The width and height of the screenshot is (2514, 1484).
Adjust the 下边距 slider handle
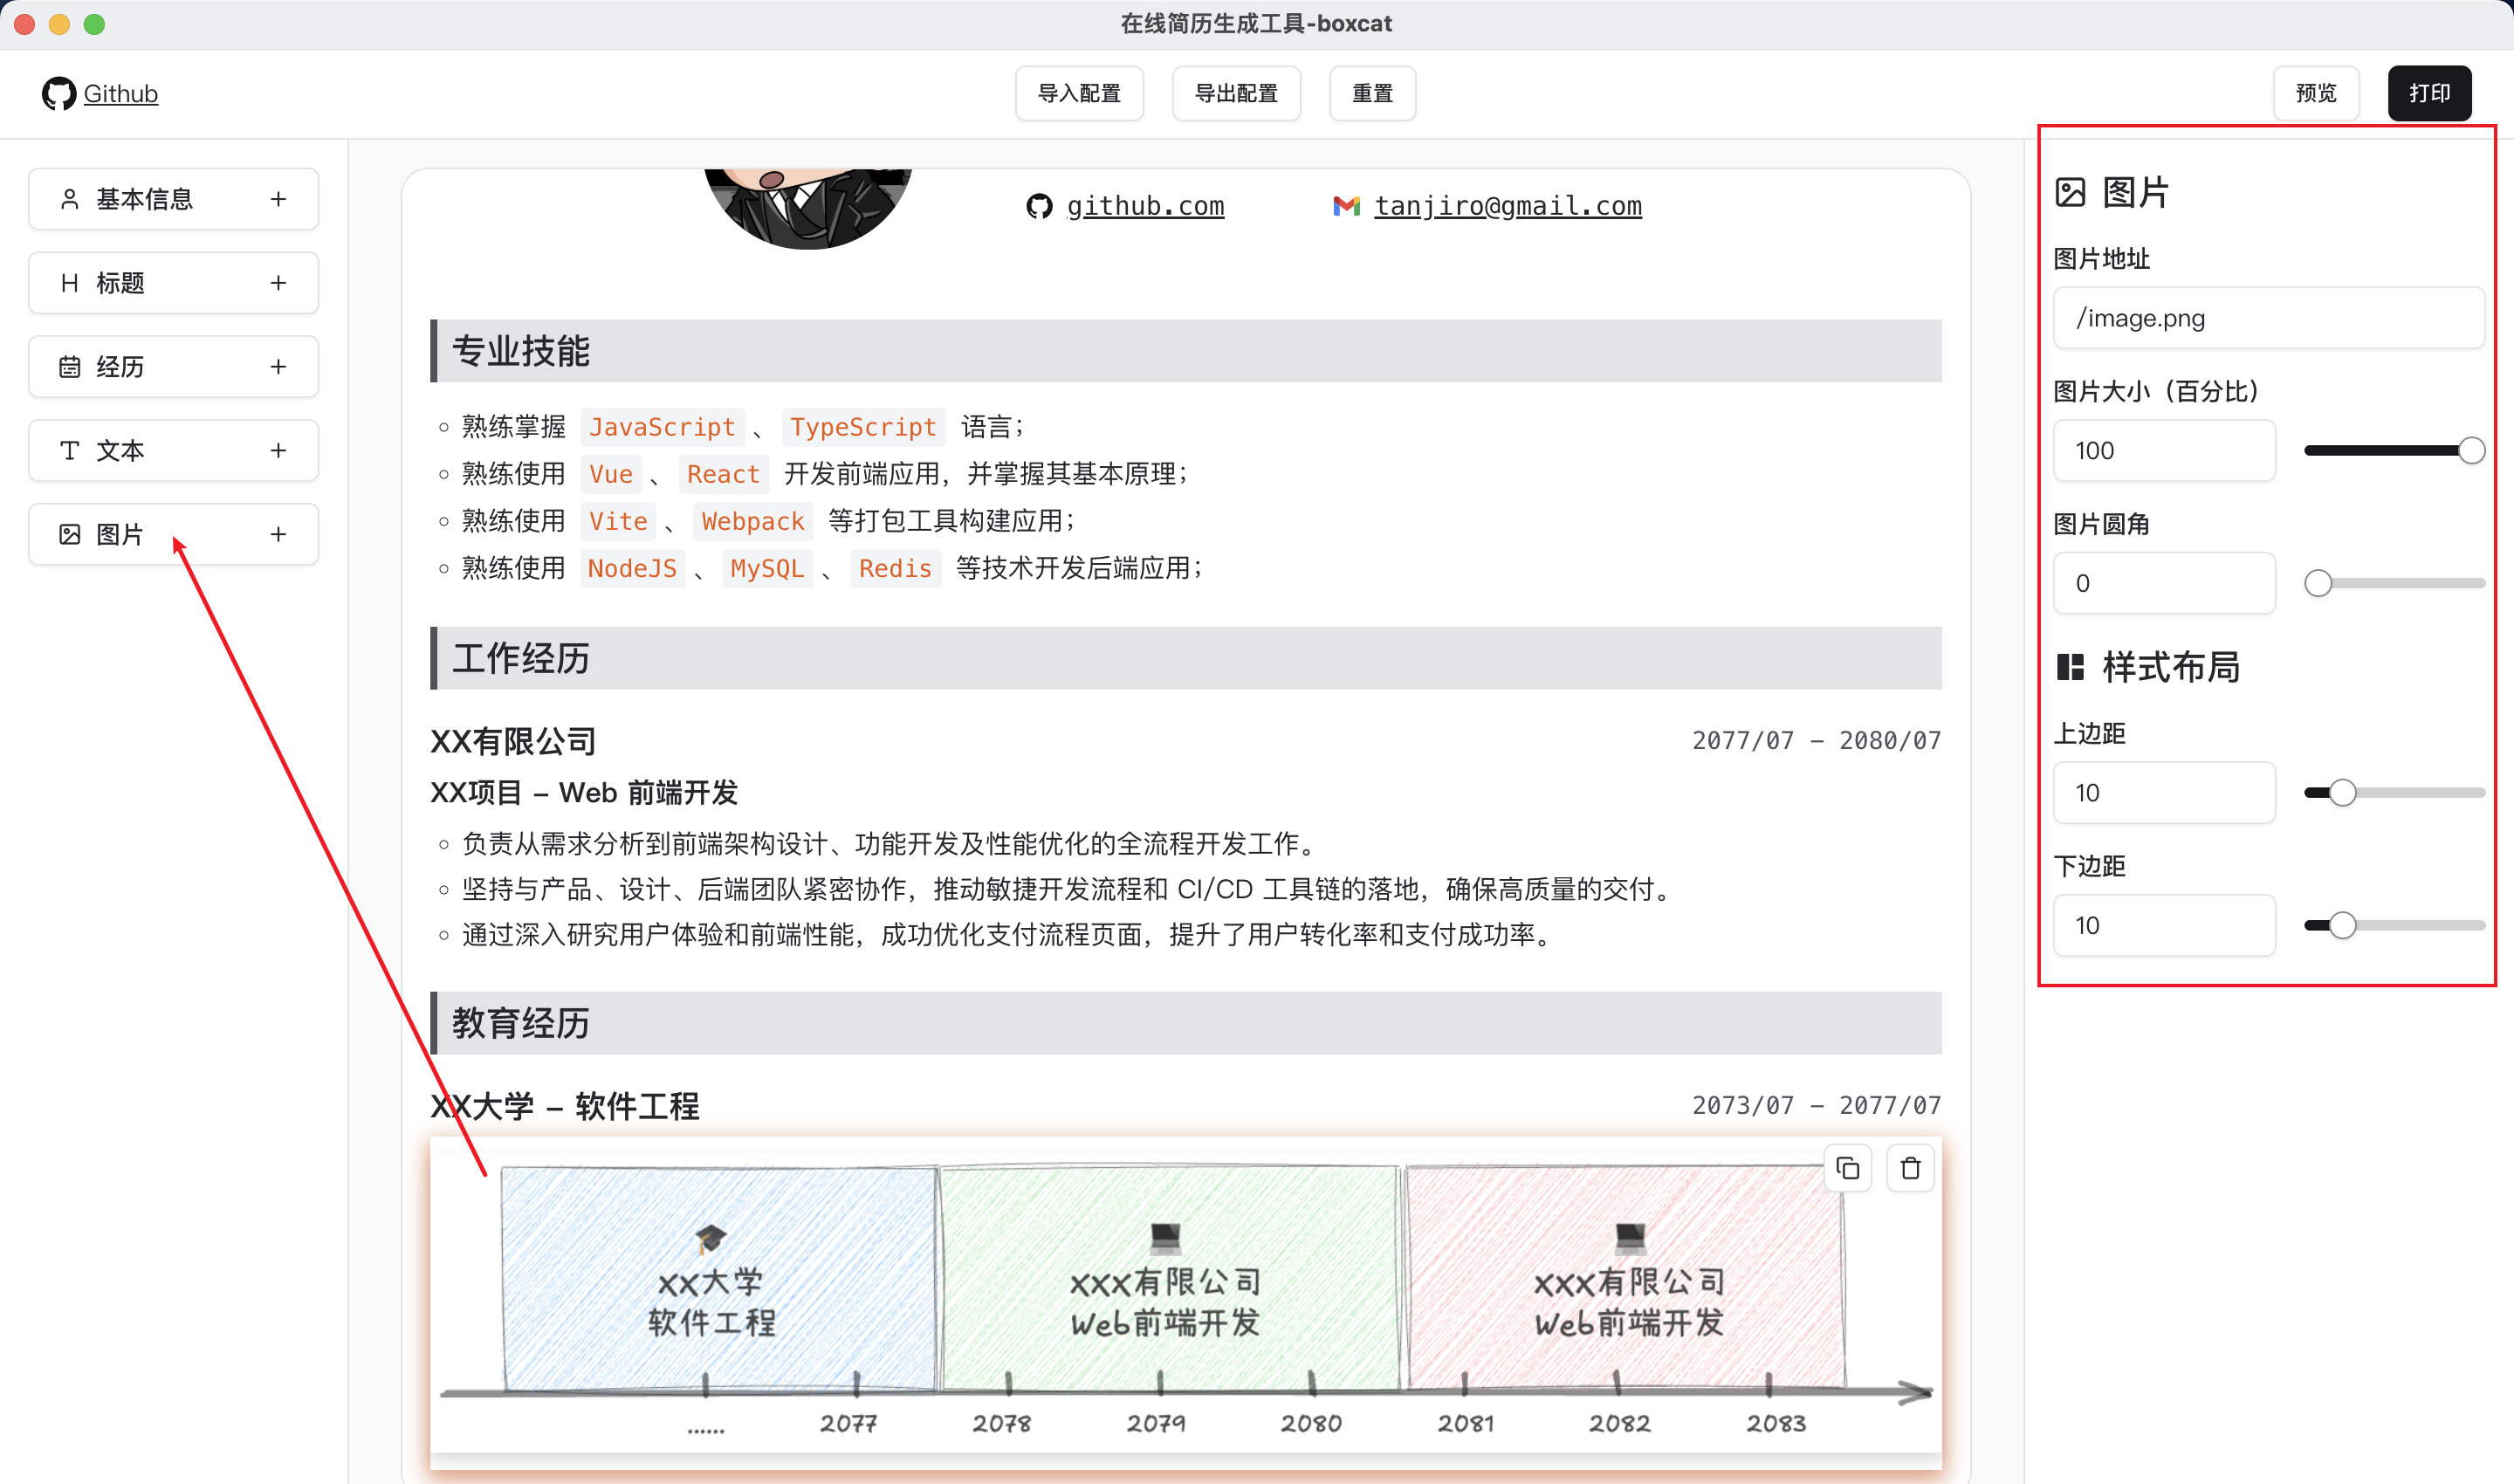[2342, 925]
